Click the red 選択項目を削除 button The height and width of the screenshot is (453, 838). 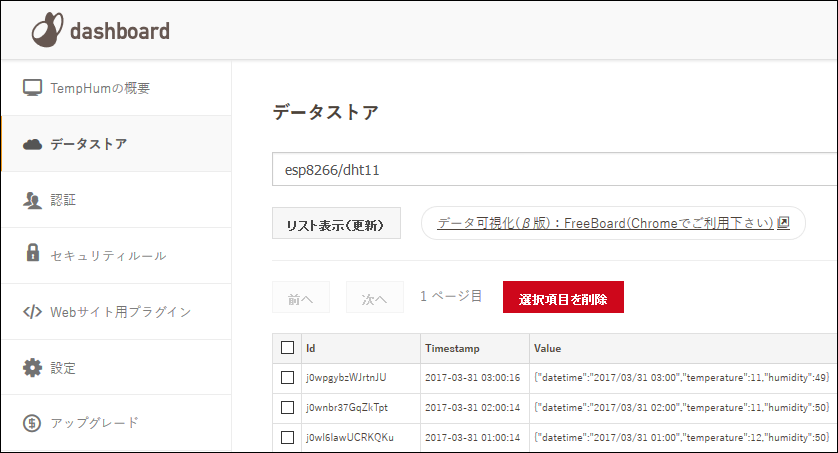pos(563,297)
